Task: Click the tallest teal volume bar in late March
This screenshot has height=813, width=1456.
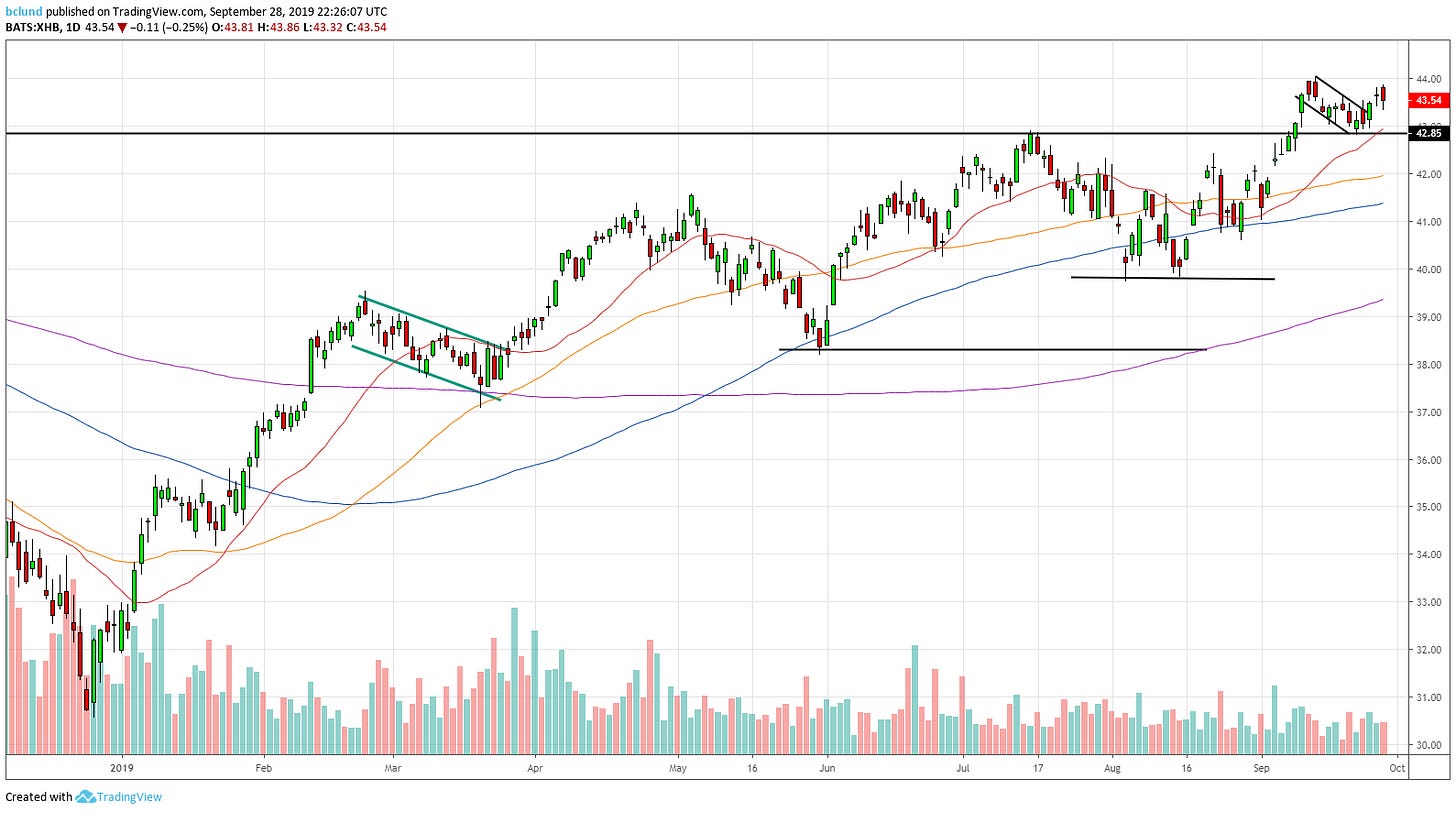Action: coord(515,680)
